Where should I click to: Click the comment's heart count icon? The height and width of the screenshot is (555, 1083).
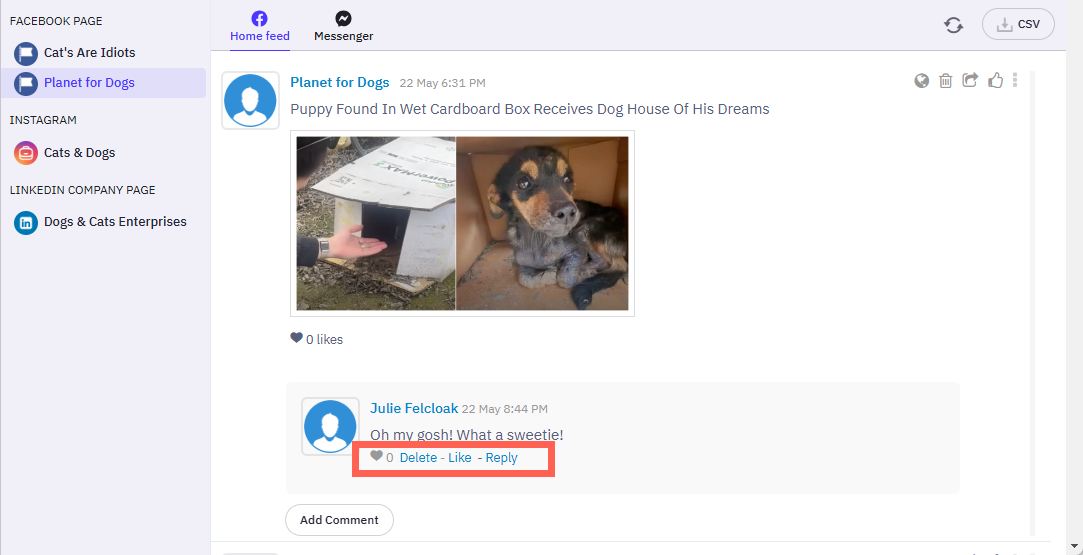(376, 456)
